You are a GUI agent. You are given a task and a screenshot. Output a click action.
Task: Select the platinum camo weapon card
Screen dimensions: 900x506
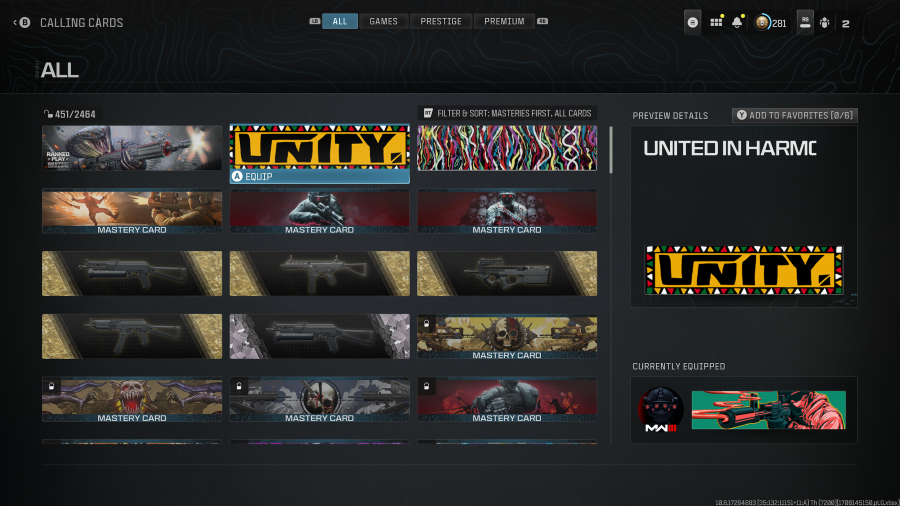tap(320, 336)
